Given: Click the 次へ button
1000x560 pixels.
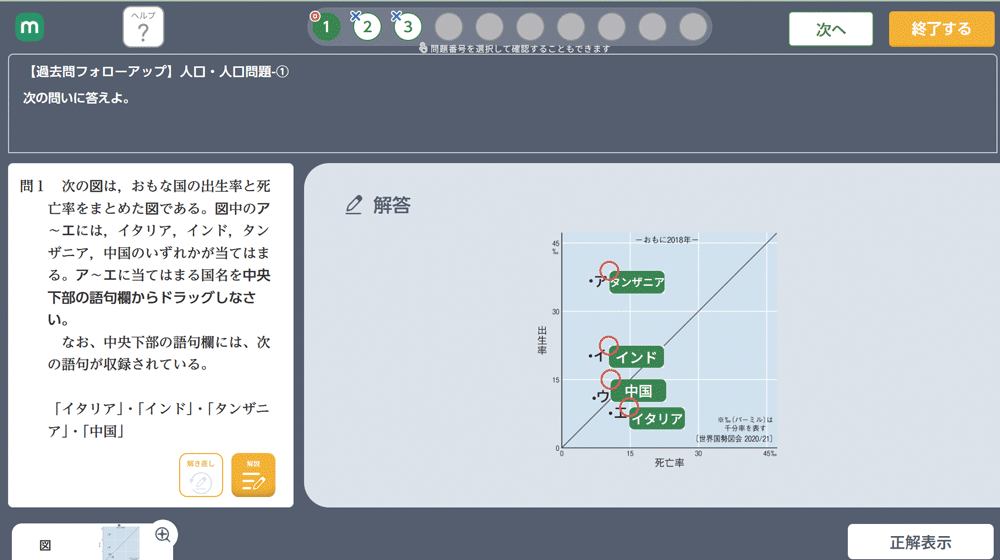Looking at the screenshot, I should tap(831, 29).
